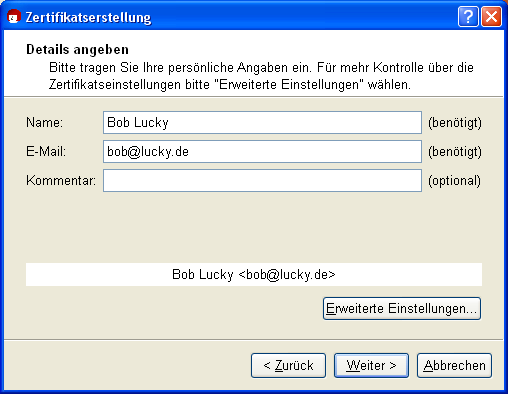Click the (benötigt) hint beside Name field

click(x=455, y=123)
